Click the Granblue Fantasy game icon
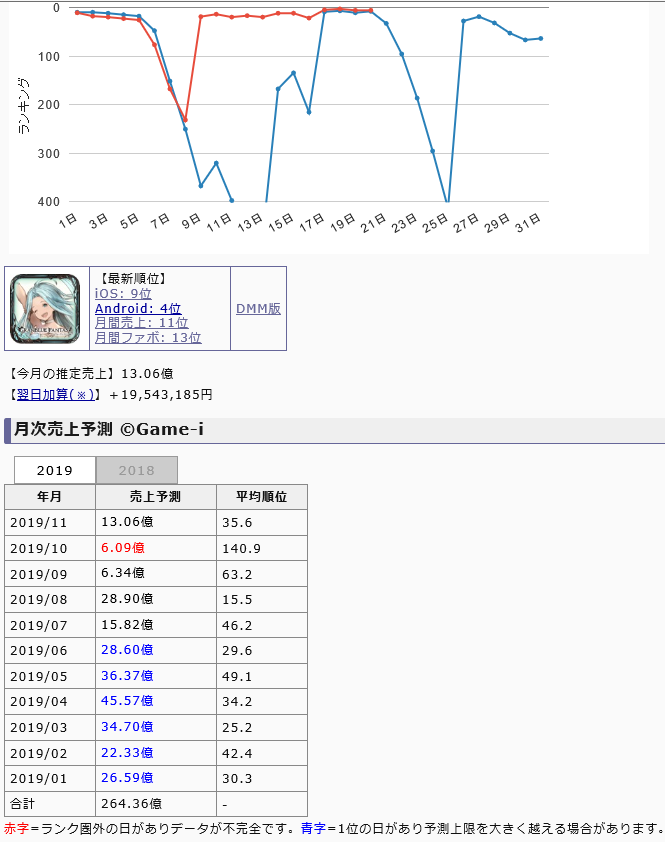The image size is (665, 842). 46,308
